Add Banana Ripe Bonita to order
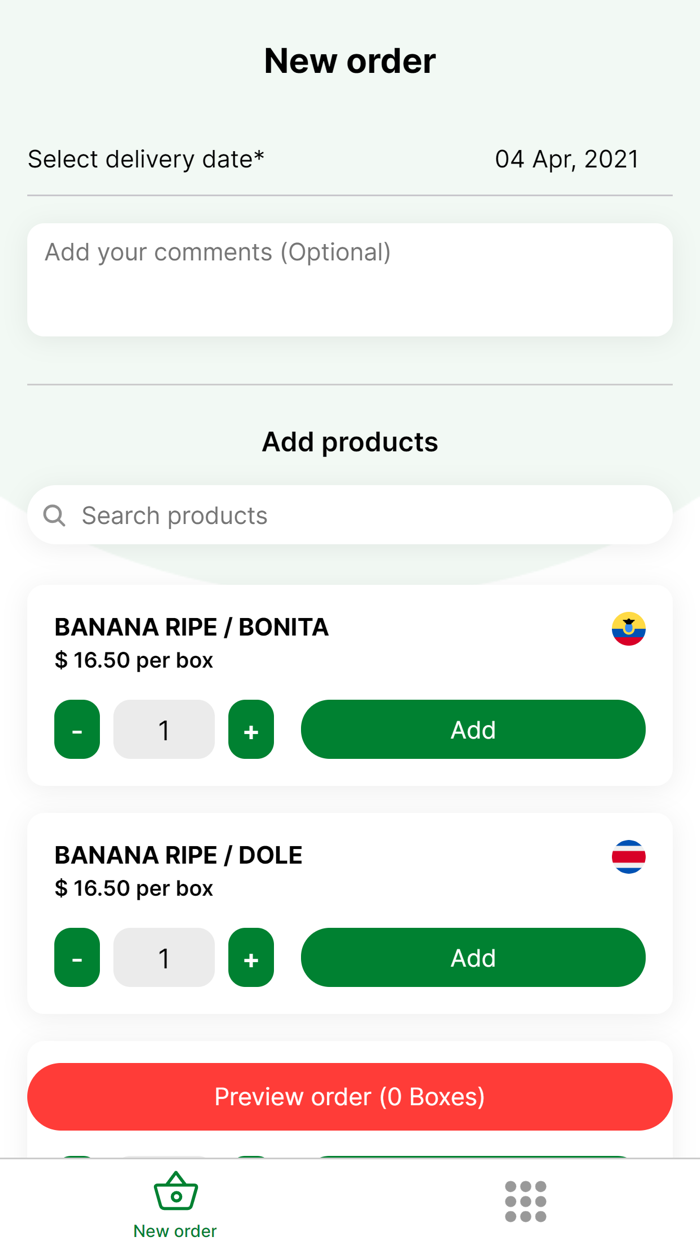Viewport: 700px width, 1244px height. tap(473, 730)
